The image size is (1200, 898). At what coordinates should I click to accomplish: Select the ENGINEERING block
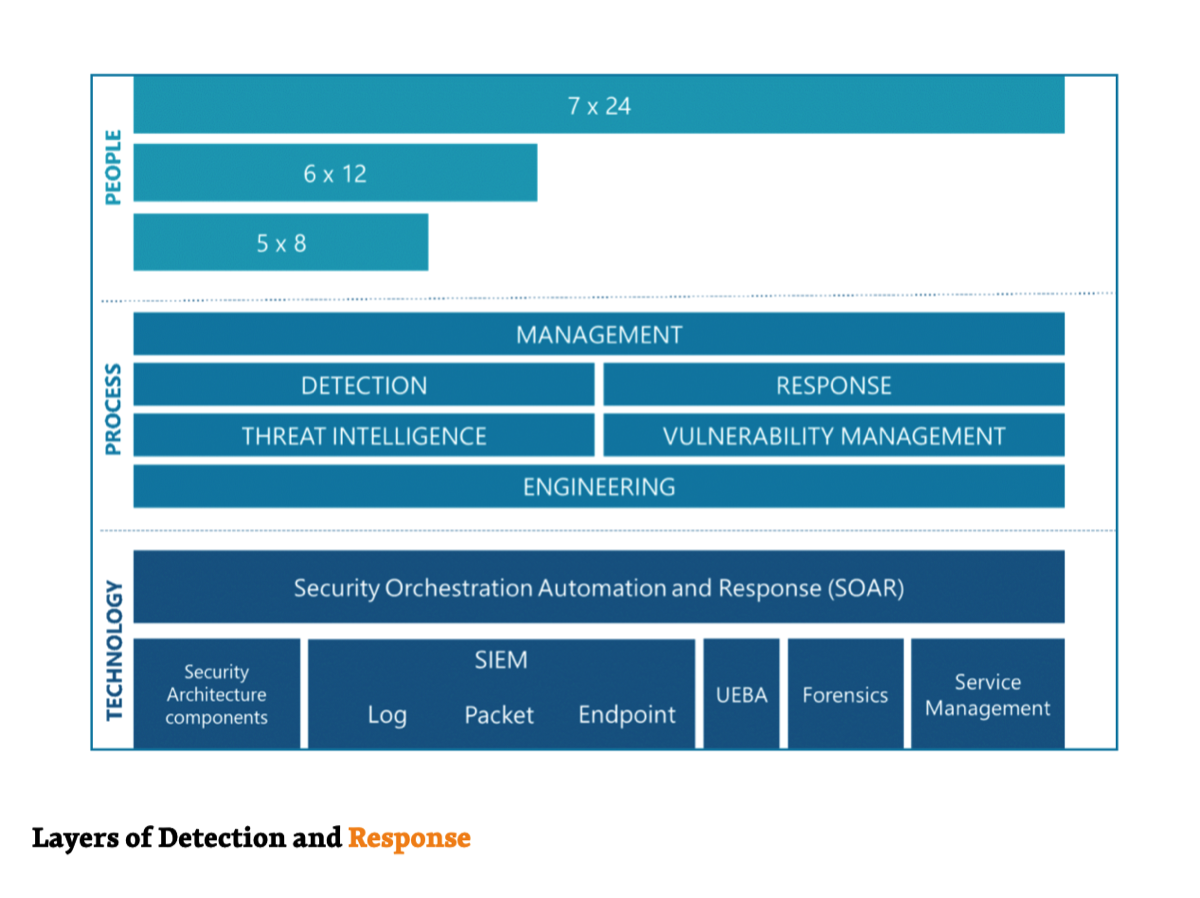(x=598, y=487)
